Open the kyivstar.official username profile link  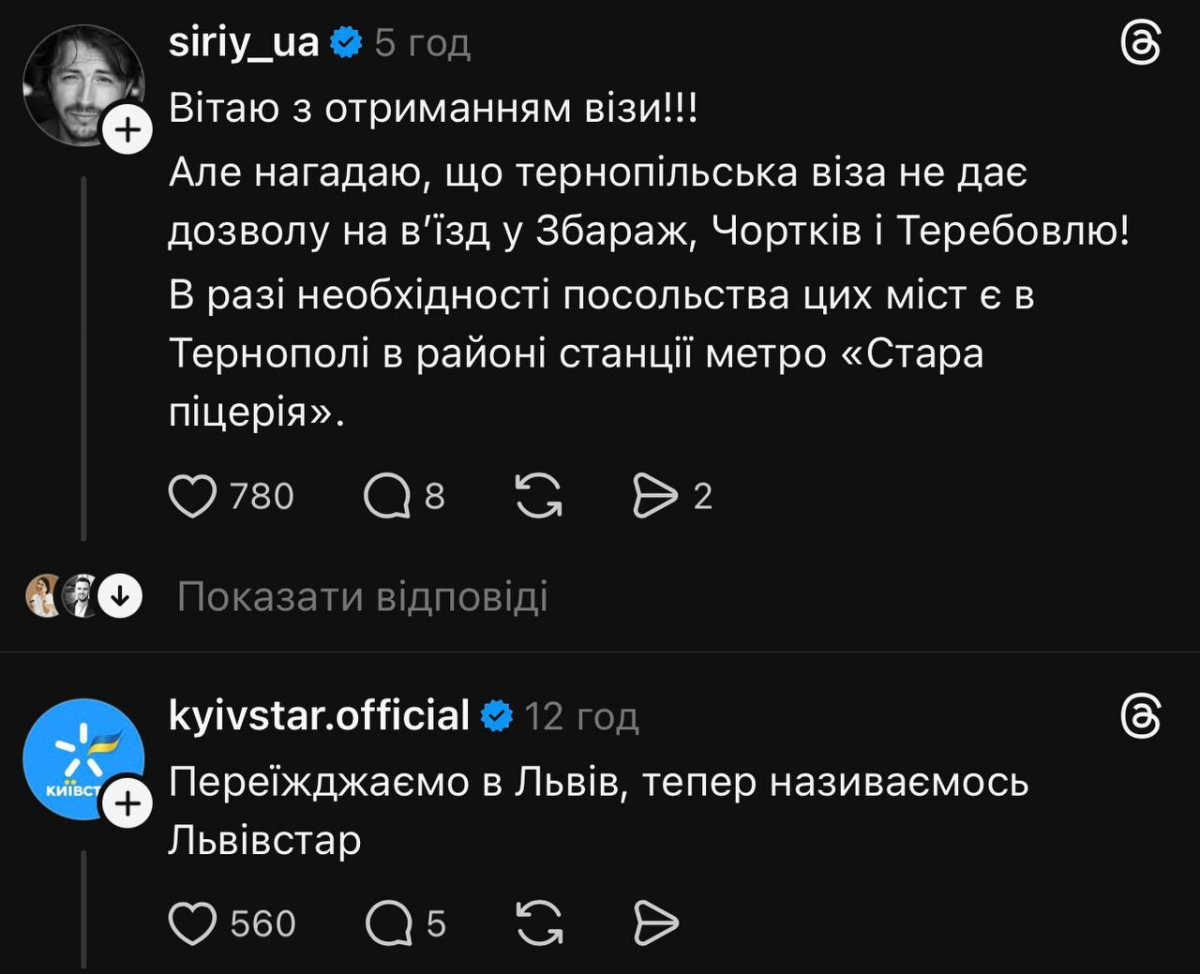(320, 716)
